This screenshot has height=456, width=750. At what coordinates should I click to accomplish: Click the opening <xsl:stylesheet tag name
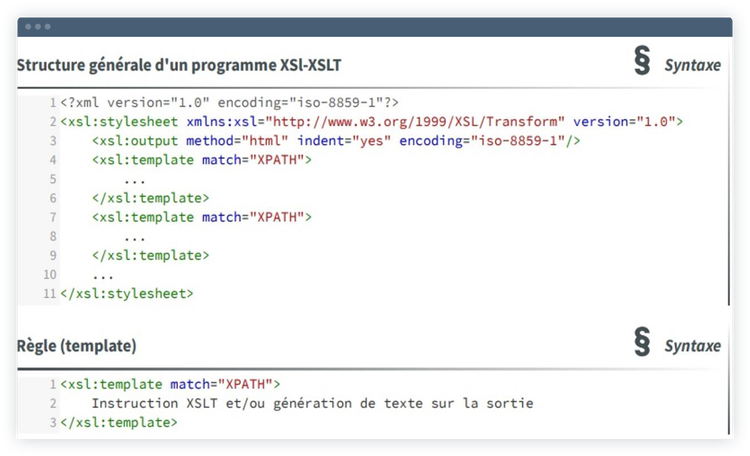tap(119, 122)
